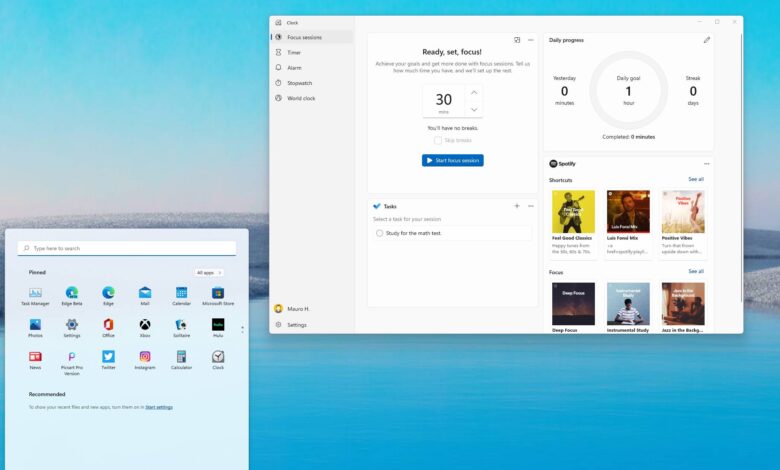Open the Settings gear in pinned apps
Viewport: 780px width, 470px height.
pyautogui.click(x=72, y=325)
